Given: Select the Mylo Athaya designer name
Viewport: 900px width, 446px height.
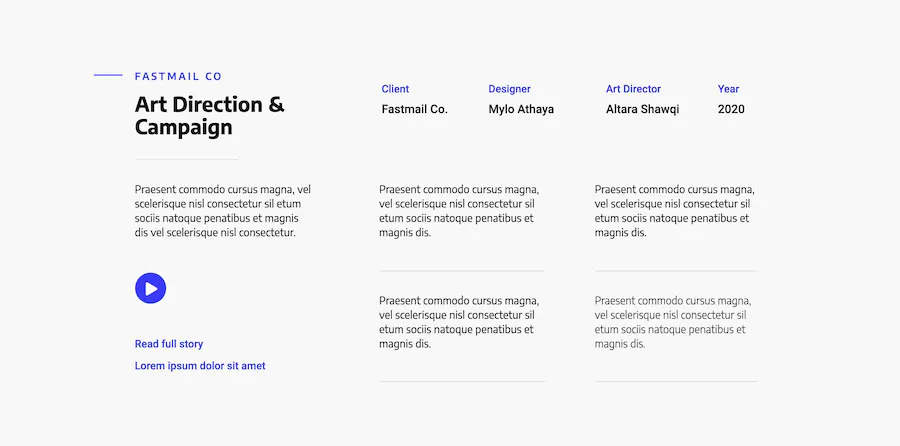Looking at the screenshot, I should (x=521, y=109).
